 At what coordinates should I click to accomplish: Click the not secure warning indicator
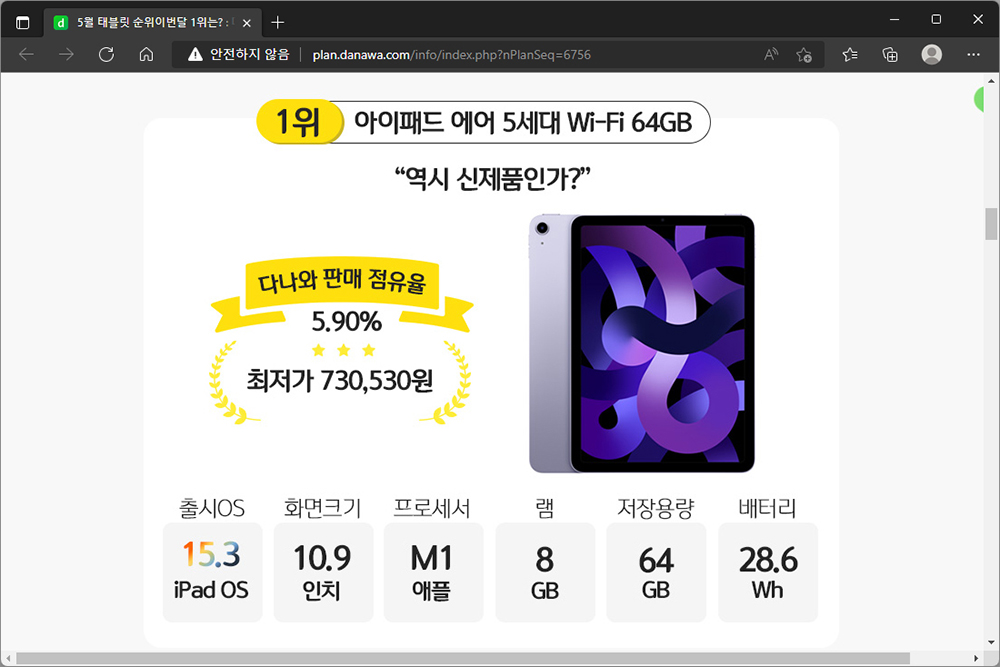click(239, 55)
